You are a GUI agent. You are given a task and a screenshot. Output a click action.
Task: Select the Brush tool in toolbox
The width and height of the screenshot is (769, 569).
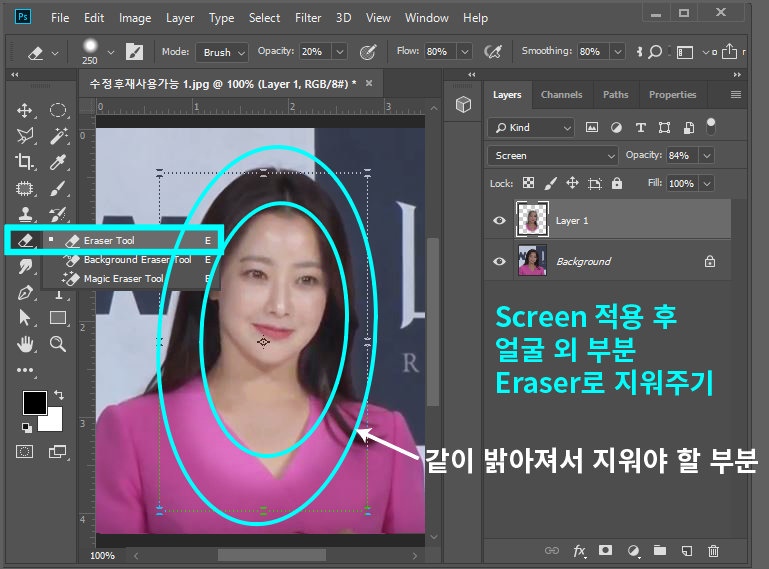pyautogui.click(x=58, y=188)
